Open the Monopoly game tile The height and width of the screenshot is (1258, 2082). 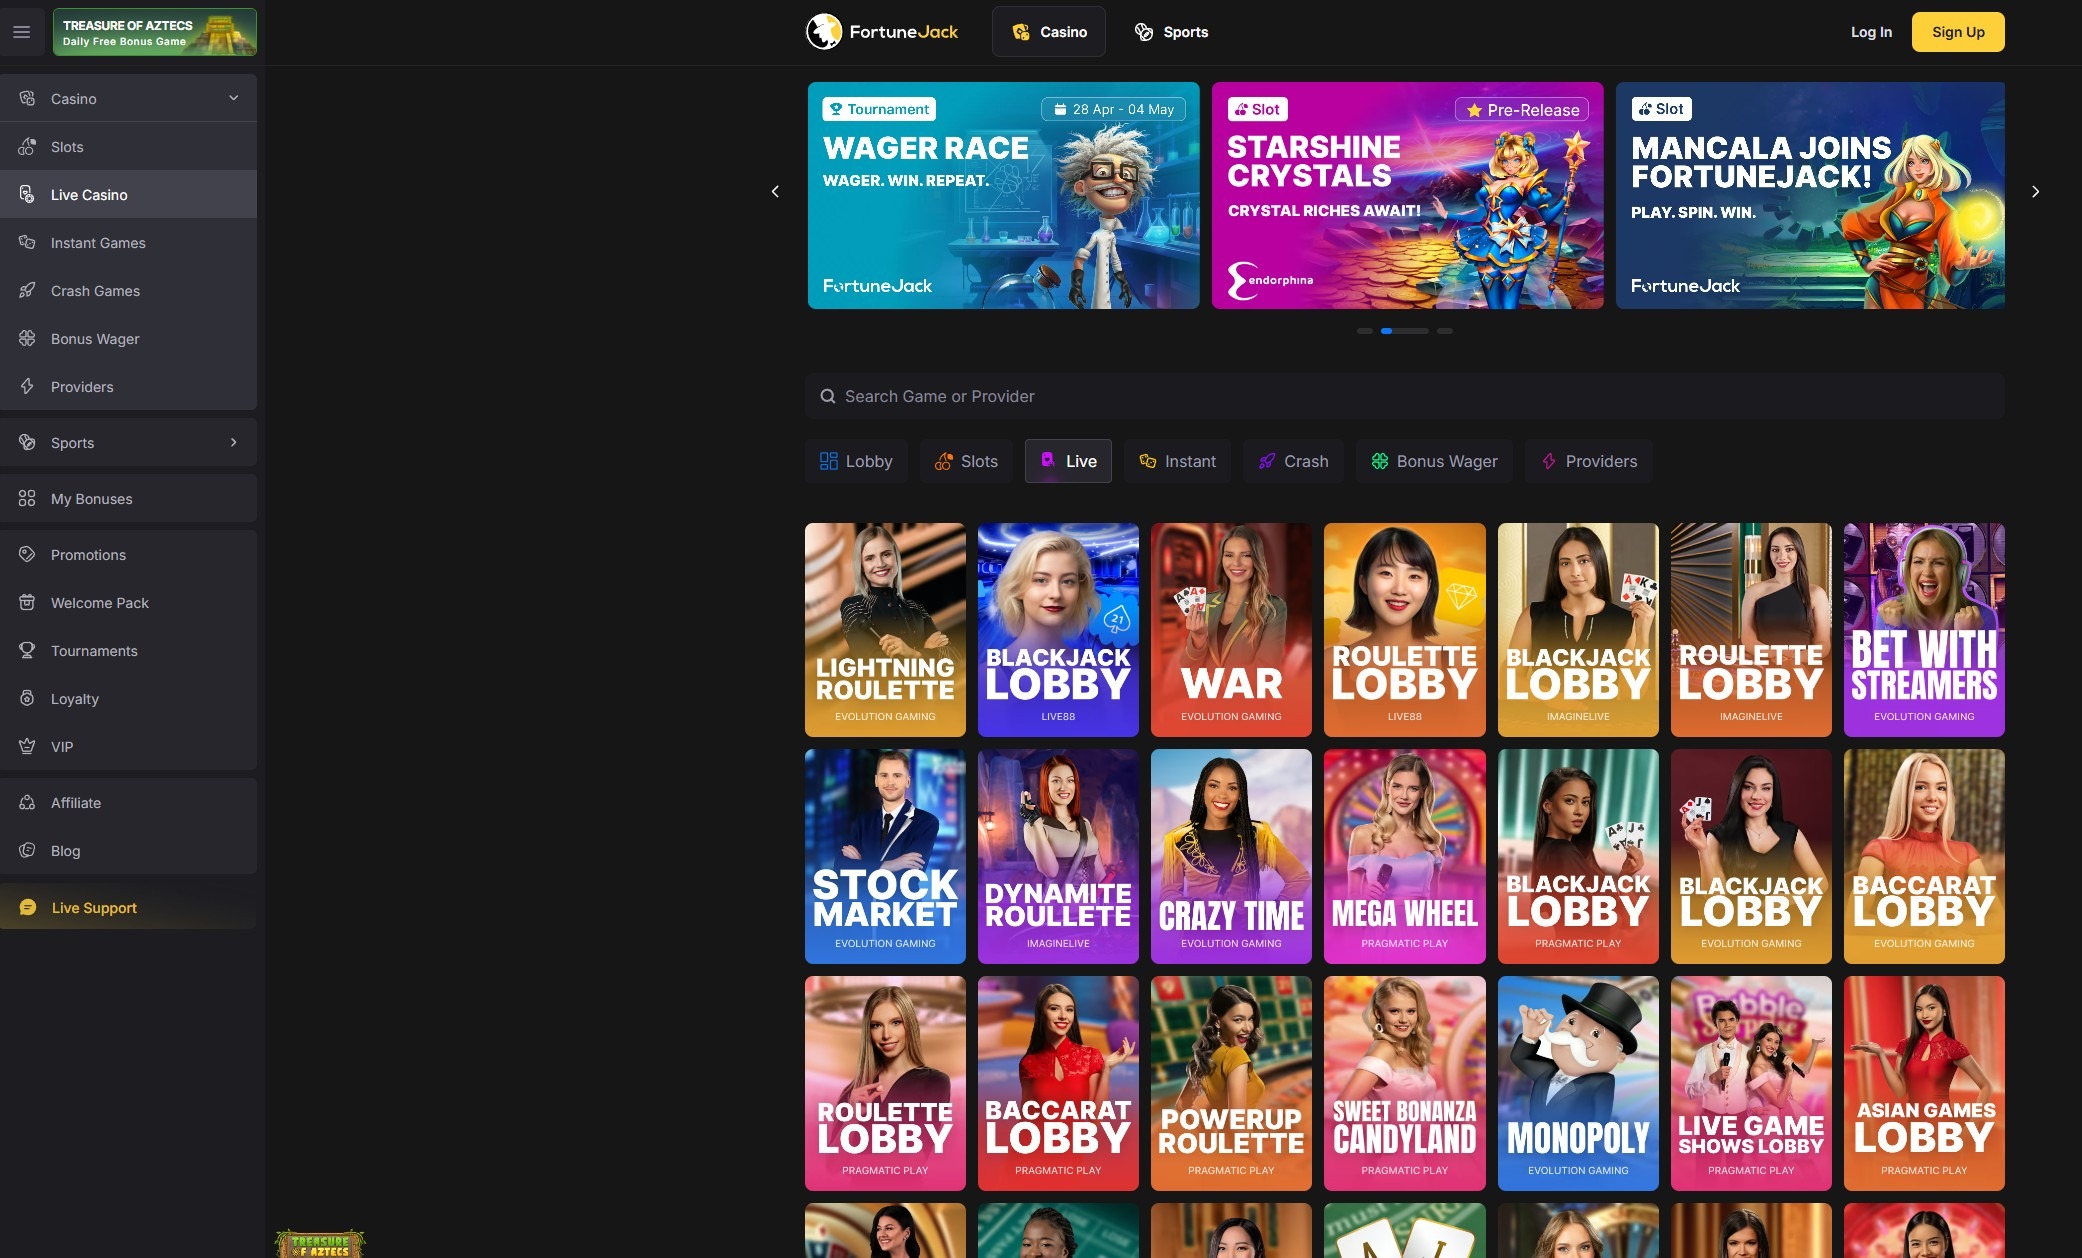click(1578, 1084)
